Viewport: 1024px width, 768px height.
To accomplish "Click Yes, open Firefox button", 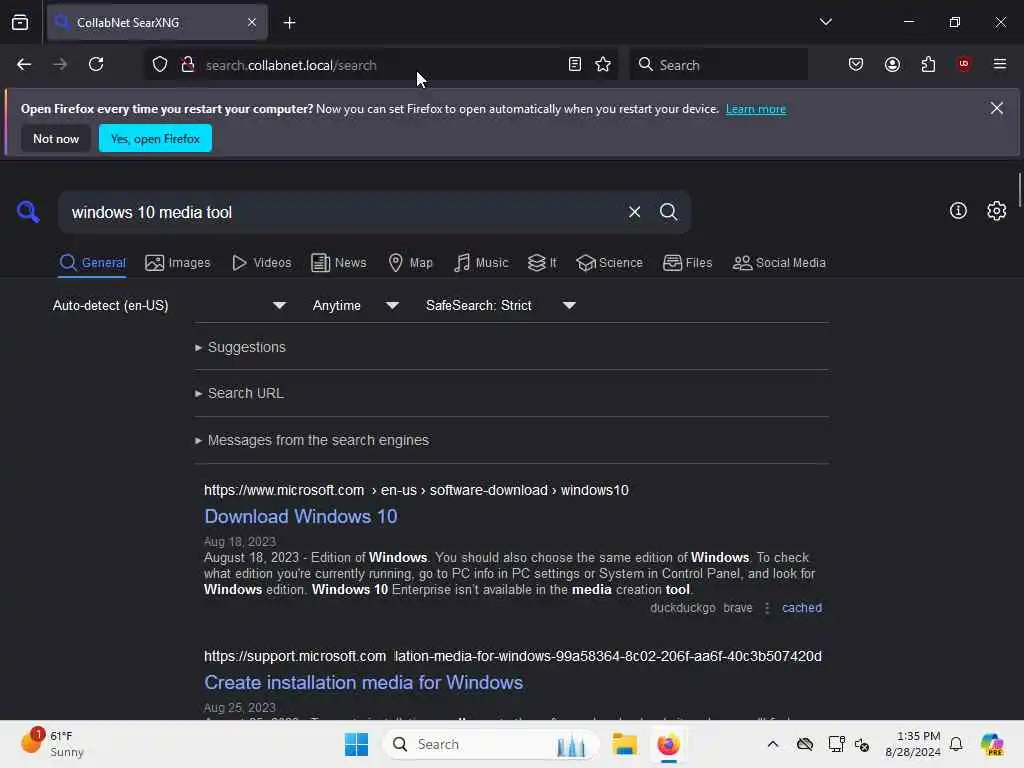I will click(155, 138).
